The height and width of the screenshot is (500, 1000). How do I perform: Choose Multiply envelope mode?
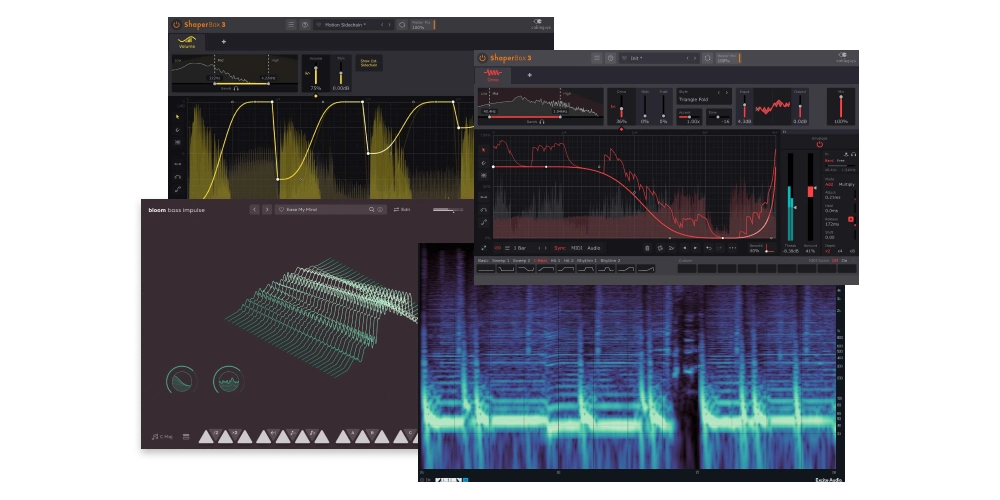(x=846, y=184)
